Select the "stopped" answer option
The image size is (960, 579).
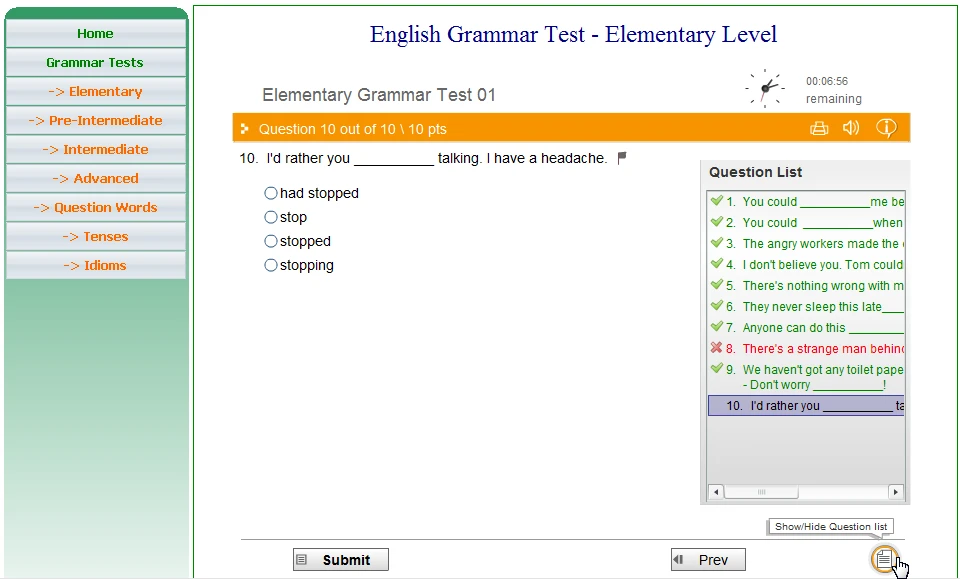click(x=271, y=241)
